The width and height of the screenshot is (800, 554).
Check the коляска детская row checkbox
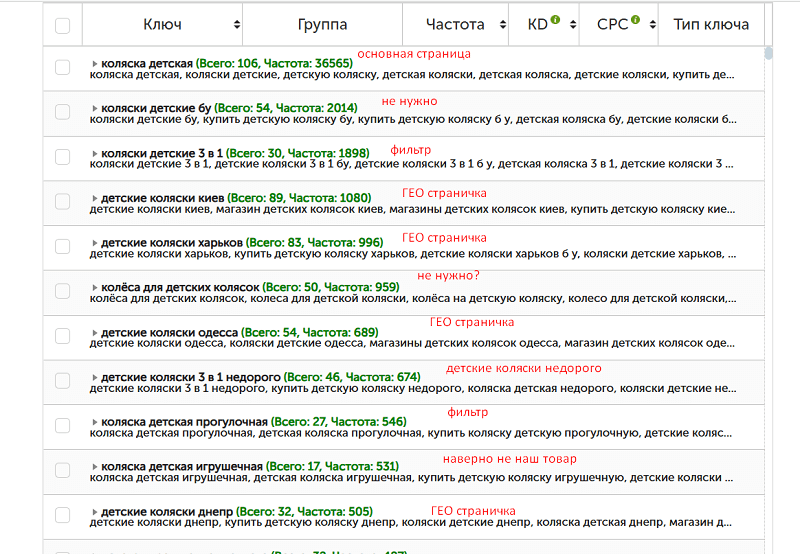pyautogui.click(x=62, y=67)
